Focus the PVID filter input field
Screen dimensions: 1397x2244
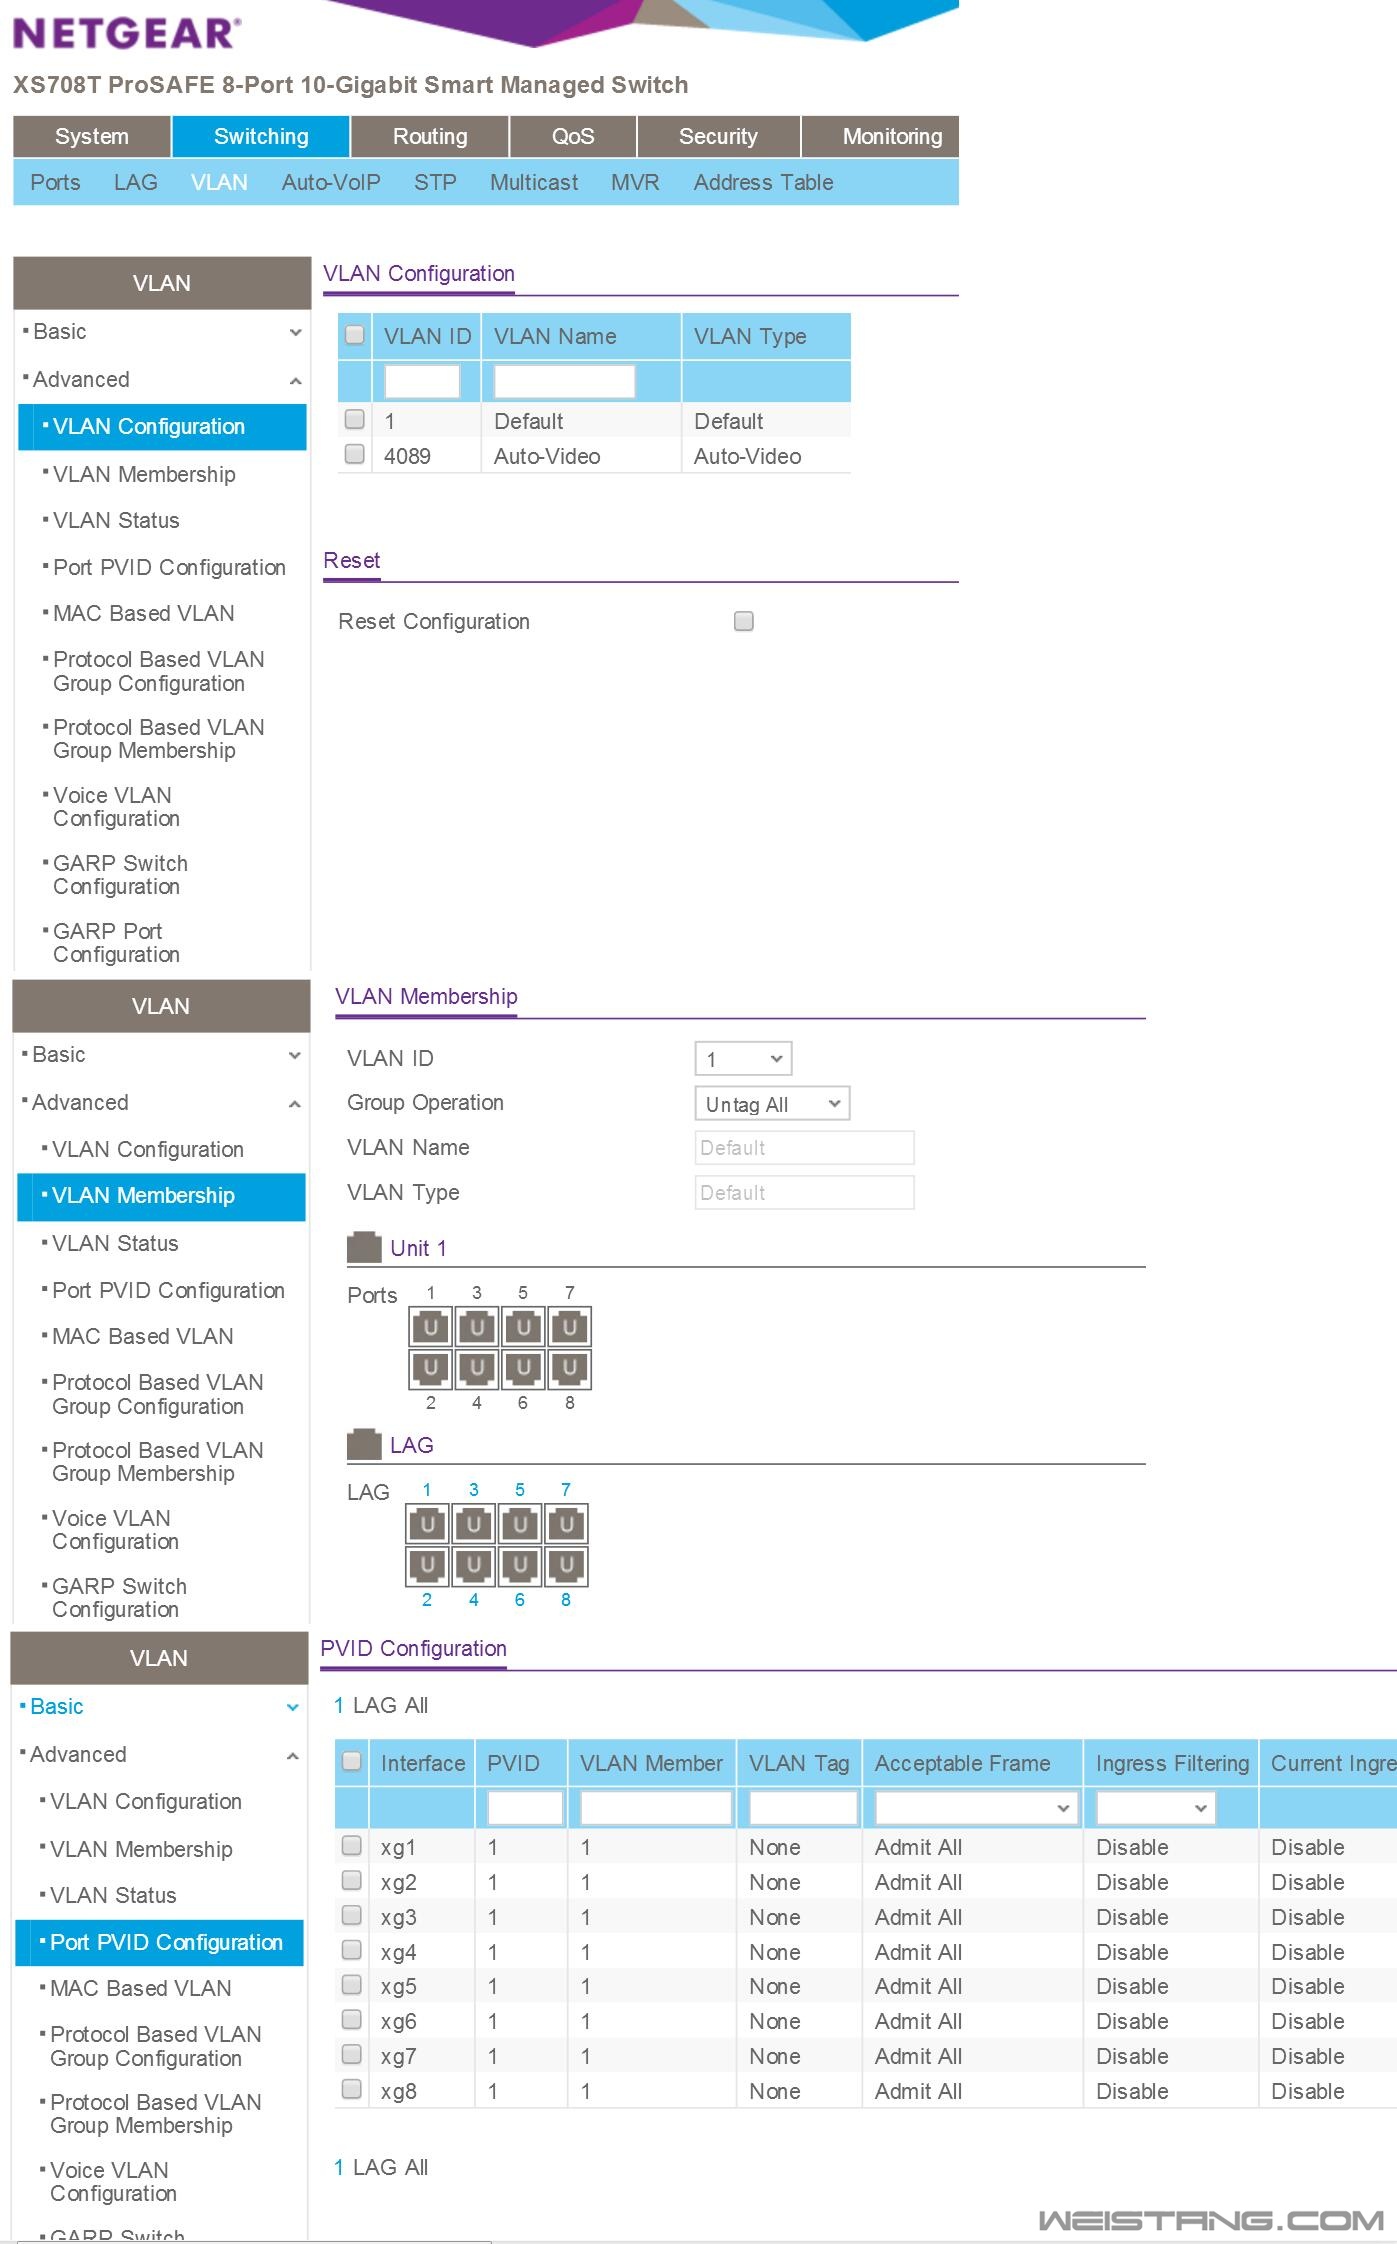coord(525,1807)
